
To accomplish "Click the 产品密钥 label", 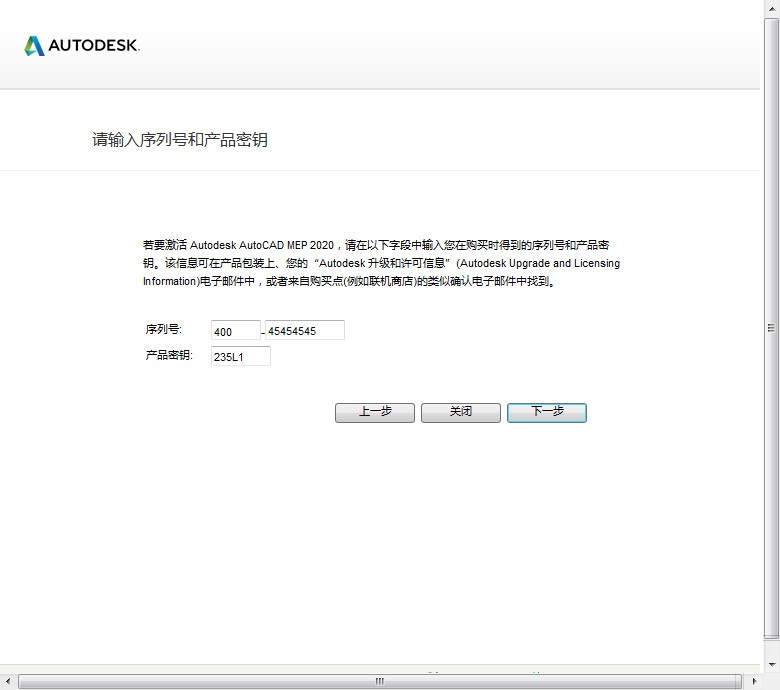I will coord(169,355).
